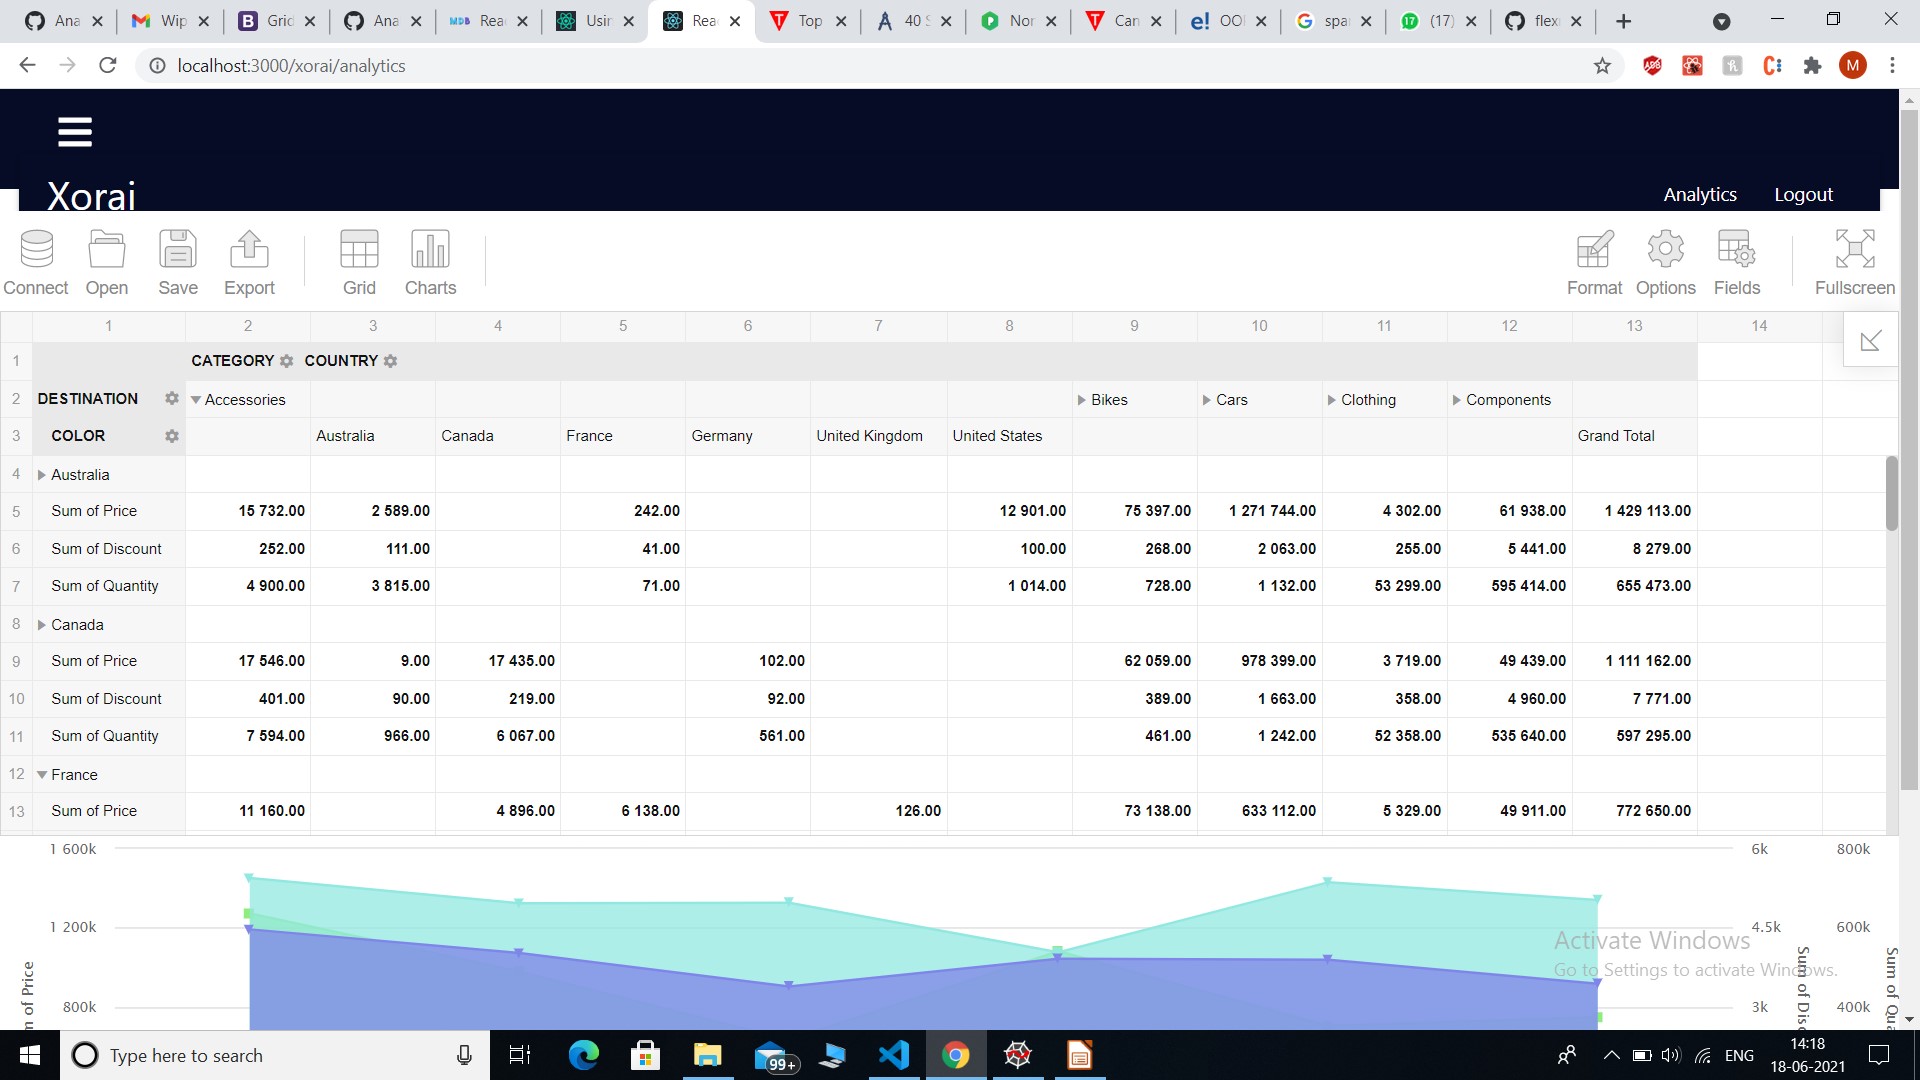
Task: Open the Charts view
Action: 430,262
